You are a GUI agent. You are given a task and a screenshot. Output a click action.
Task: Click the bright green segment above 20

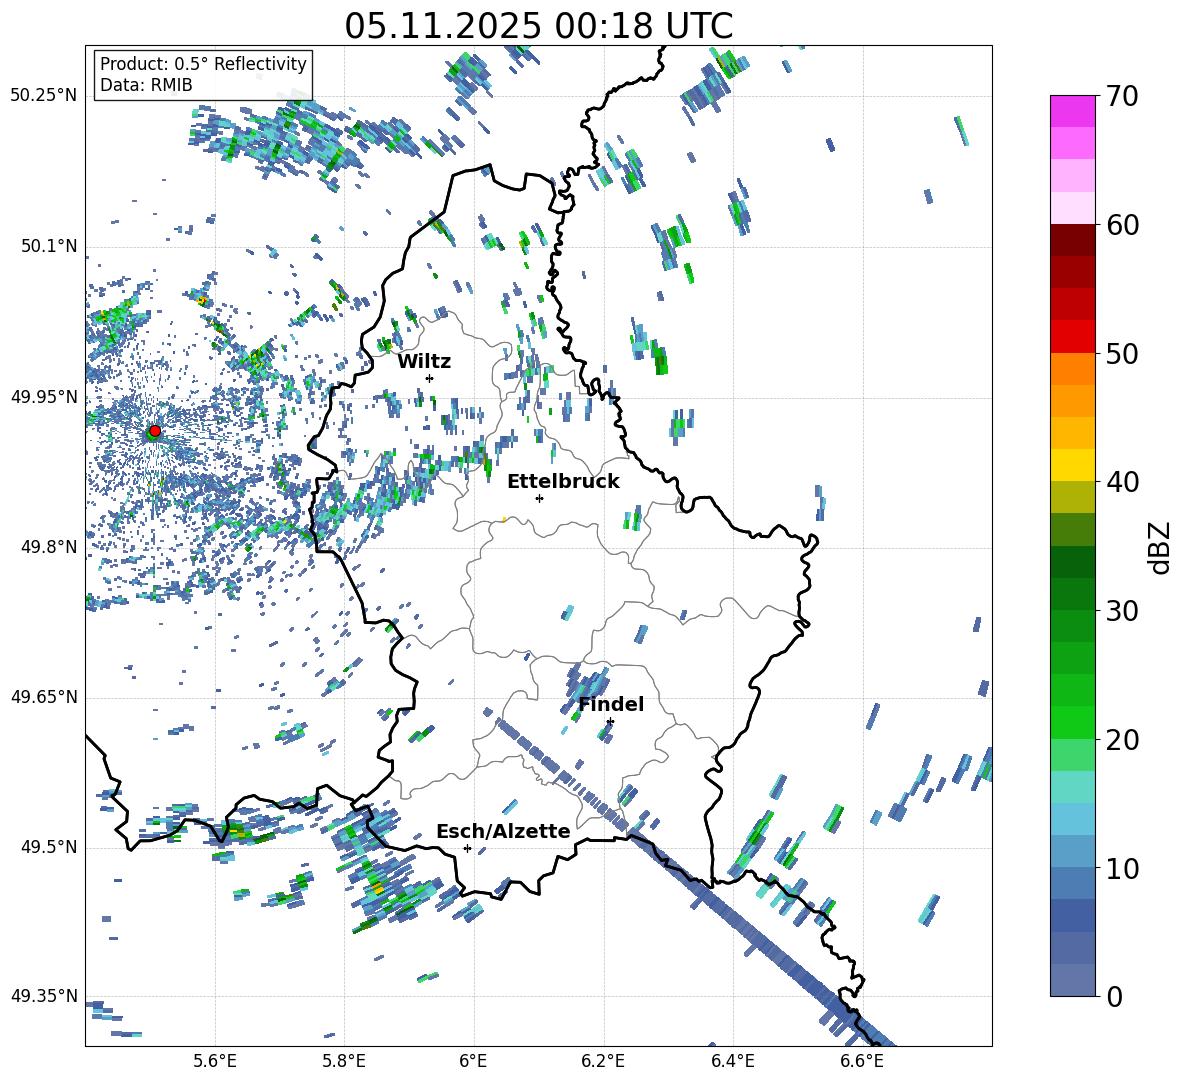[1073, 722]
